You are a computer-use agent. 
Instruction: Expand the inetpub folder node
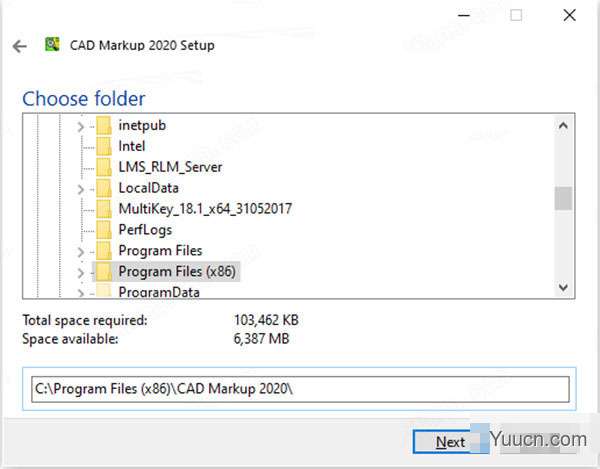point(80,126)
